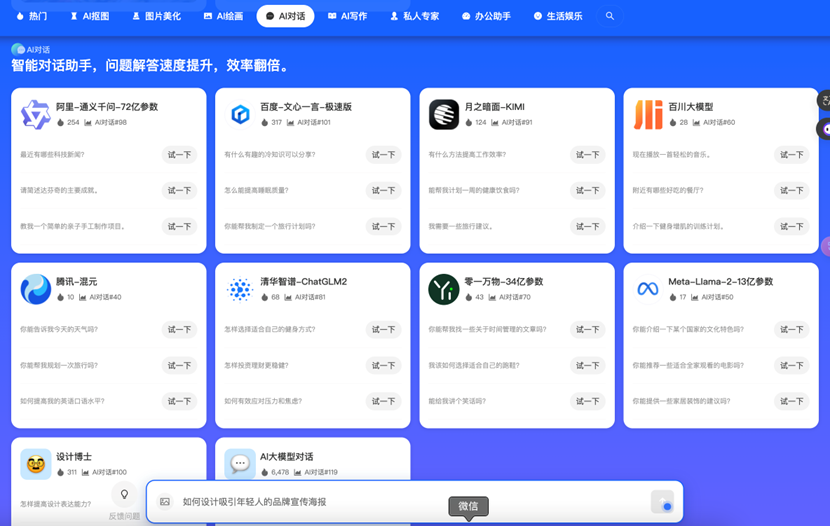Screen dimensions: 830x526
Task: Click the search magnifier icon
Action: click(x=610, y=16)
